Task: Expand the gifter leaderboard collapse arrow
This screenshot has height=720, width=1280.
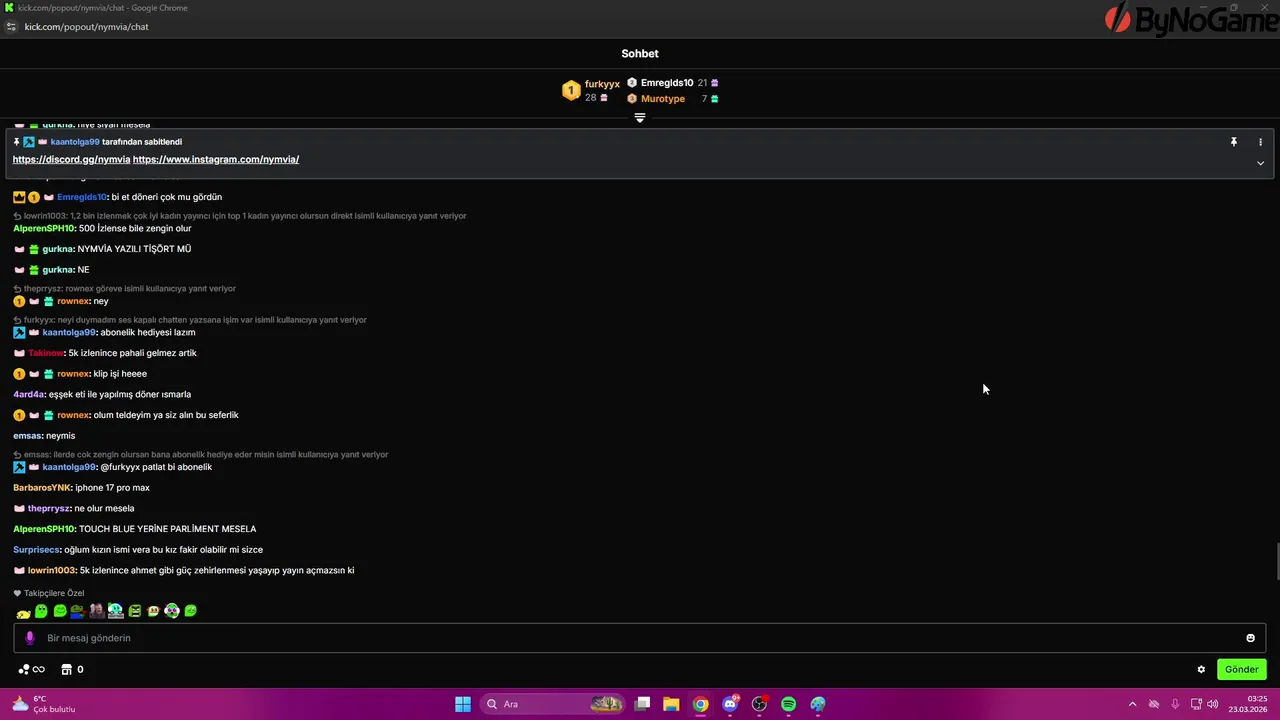Action: (x=640, y=117)
